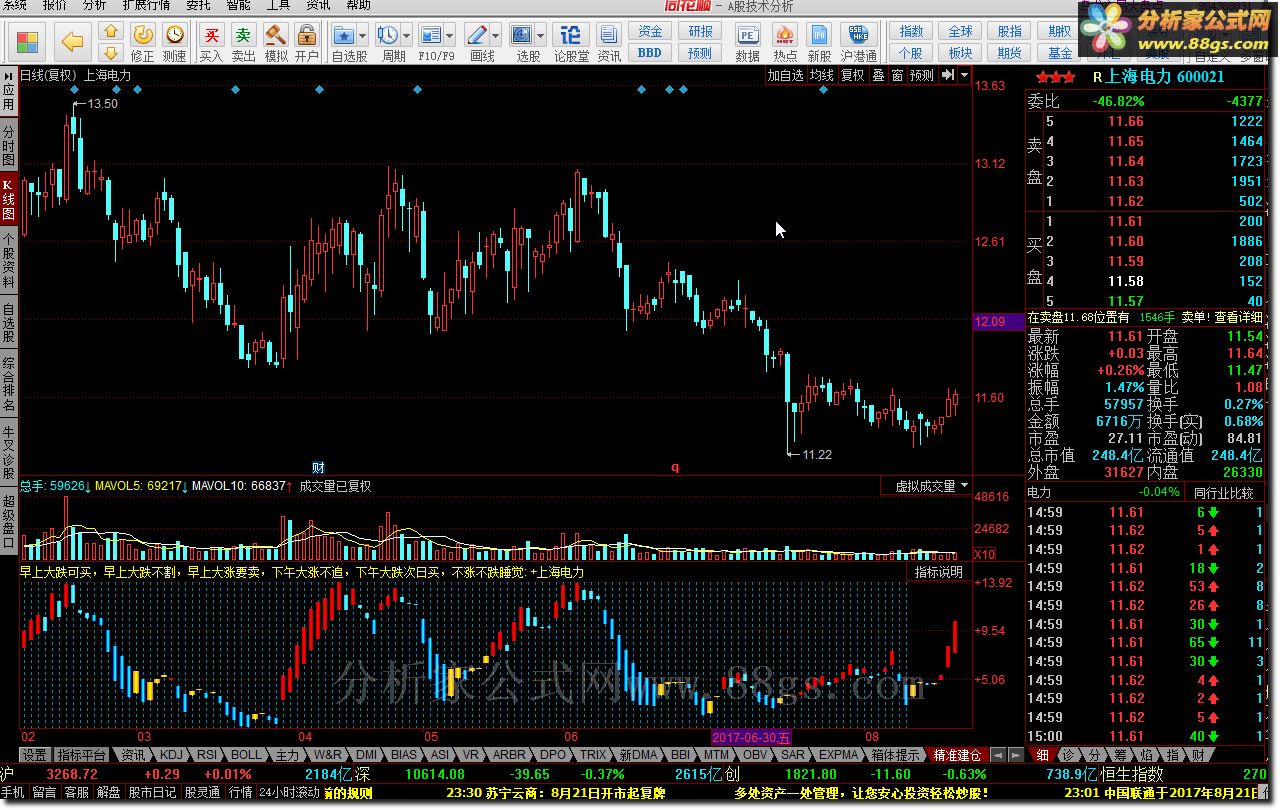Open dropdown arrow next to 周期

click(406, 35)
